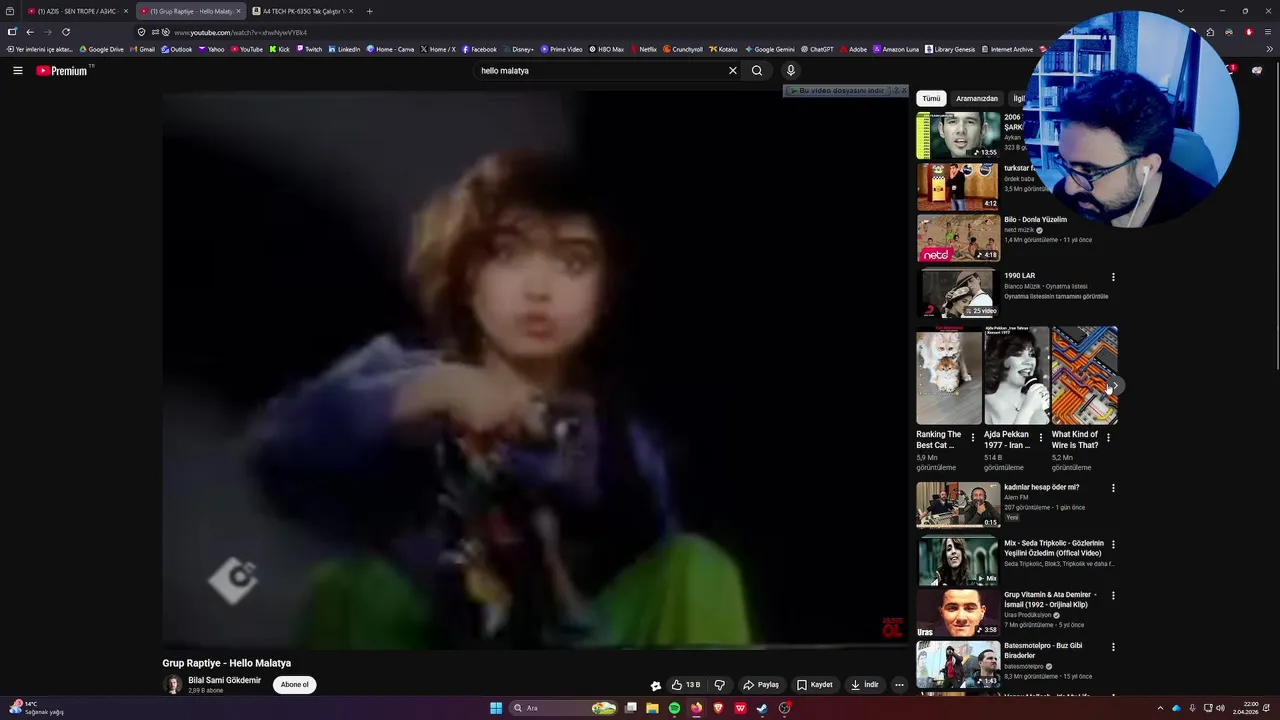Open Twitch bookmark
1280x720 pixels.
308,49
